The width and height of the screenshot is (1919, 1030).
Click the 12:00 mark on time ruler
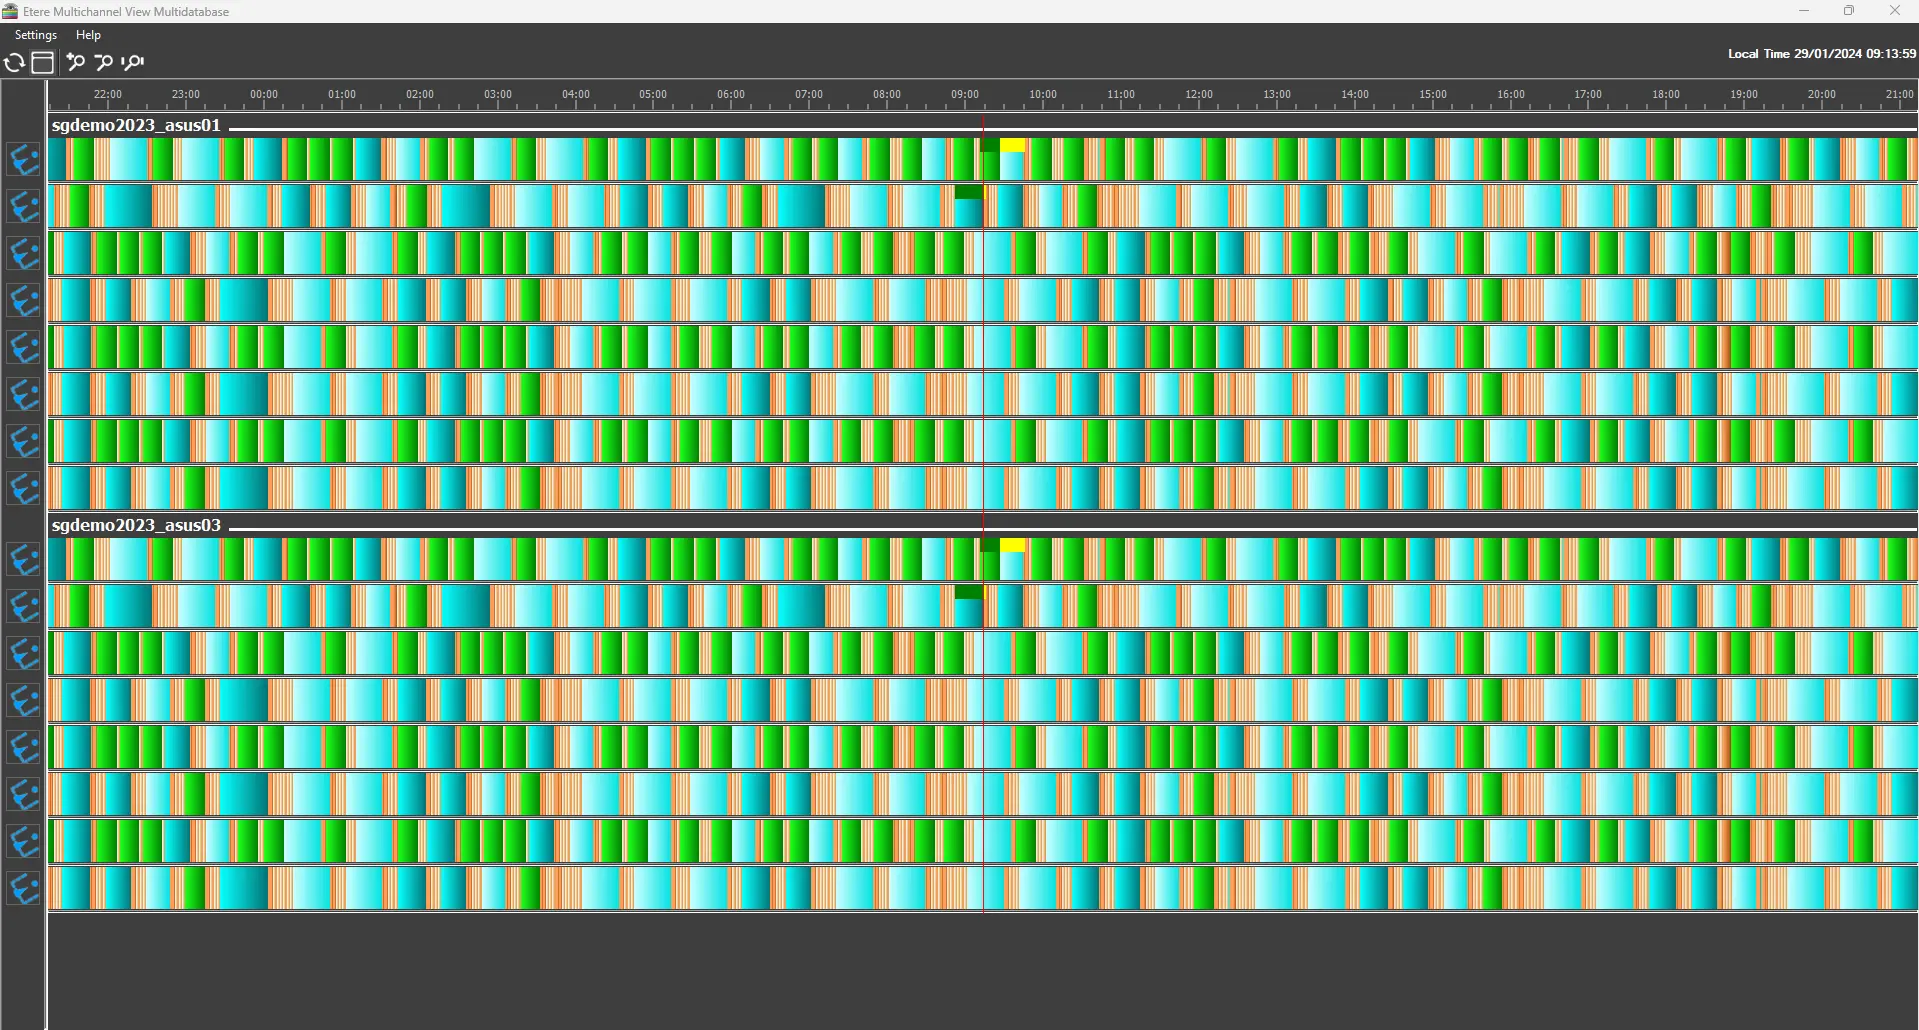click(x=1198, y=95)
